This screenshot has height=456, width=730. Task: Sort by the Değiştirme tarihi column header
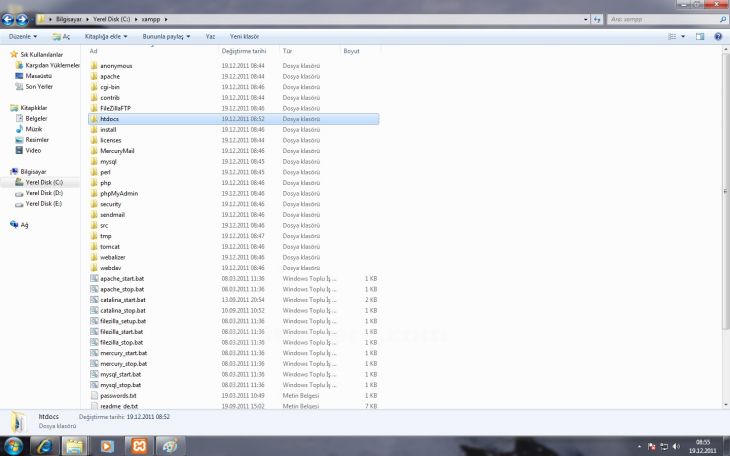click(244, 50)
